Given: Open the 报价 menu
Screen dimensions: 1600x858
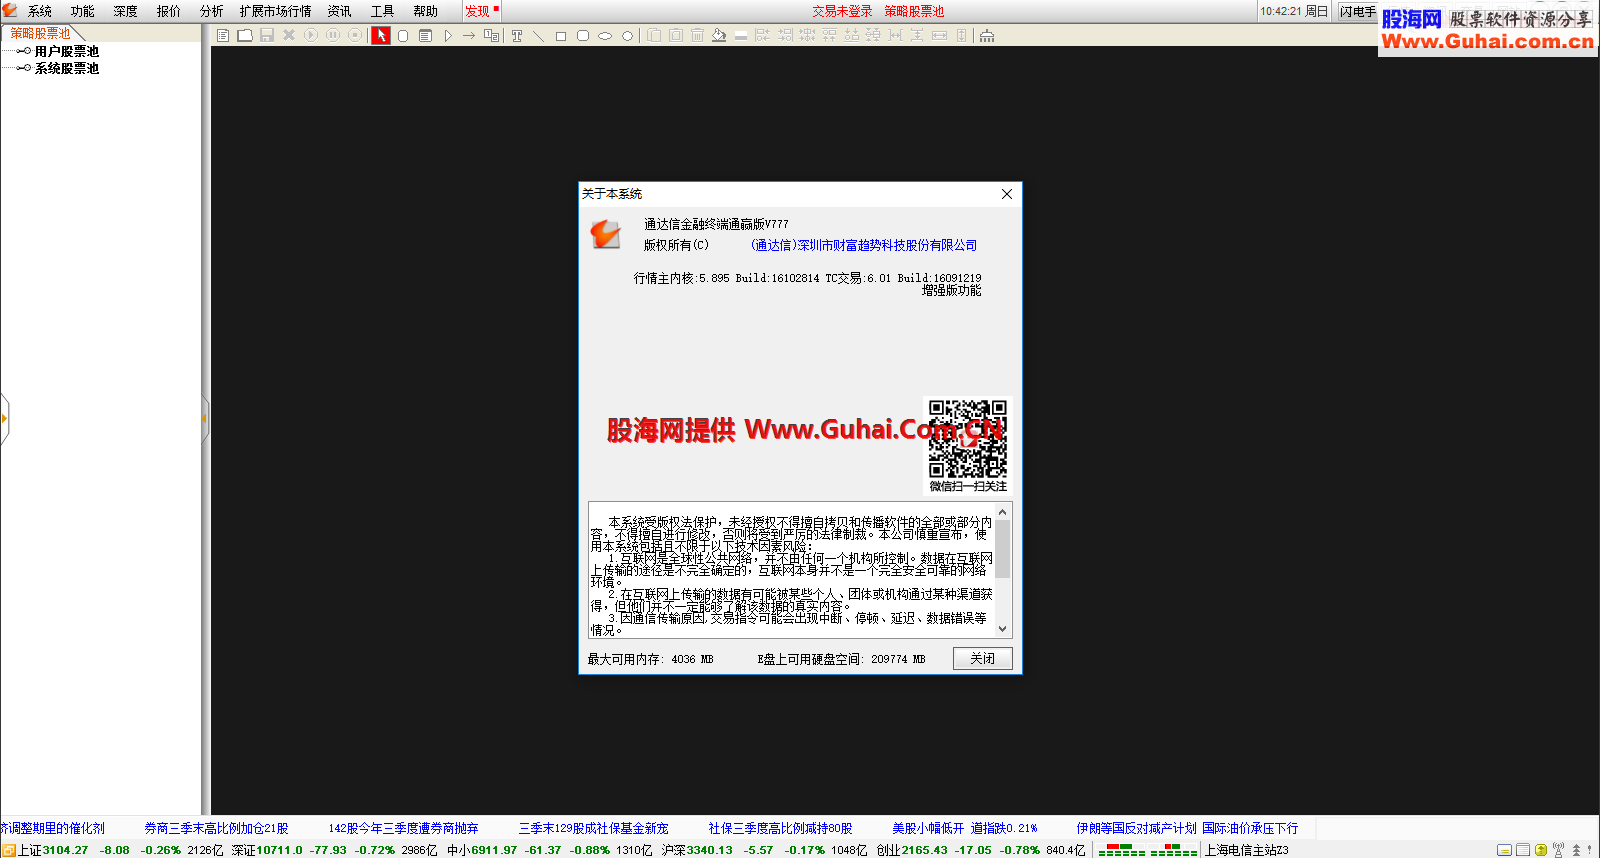Looking at the screenshot, I should coord(169,11).
